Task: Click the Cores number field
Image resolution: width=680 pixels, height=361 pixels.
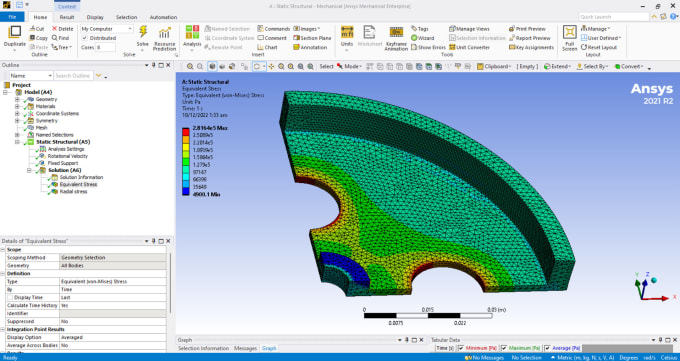Action: (x=105, y=47)
